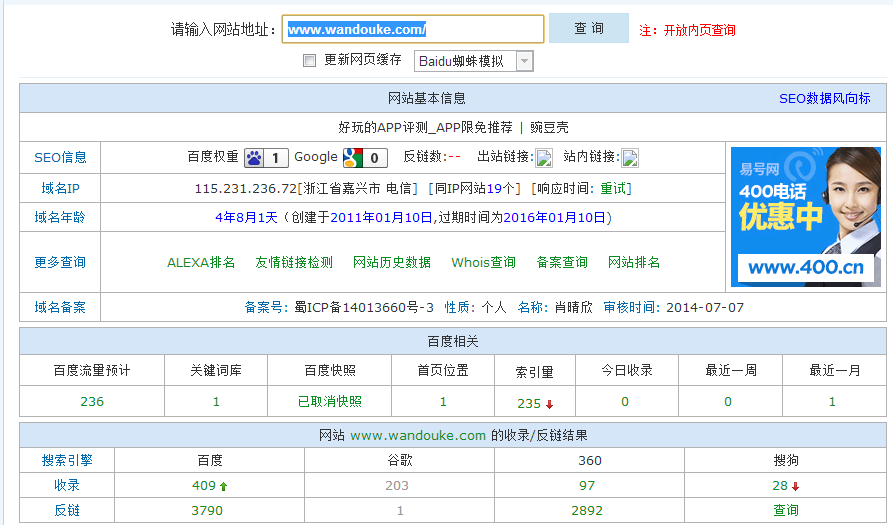Open the 友情链接检测 link
Image resolution: width=893 pixels, height=525 pixels.
294,262
